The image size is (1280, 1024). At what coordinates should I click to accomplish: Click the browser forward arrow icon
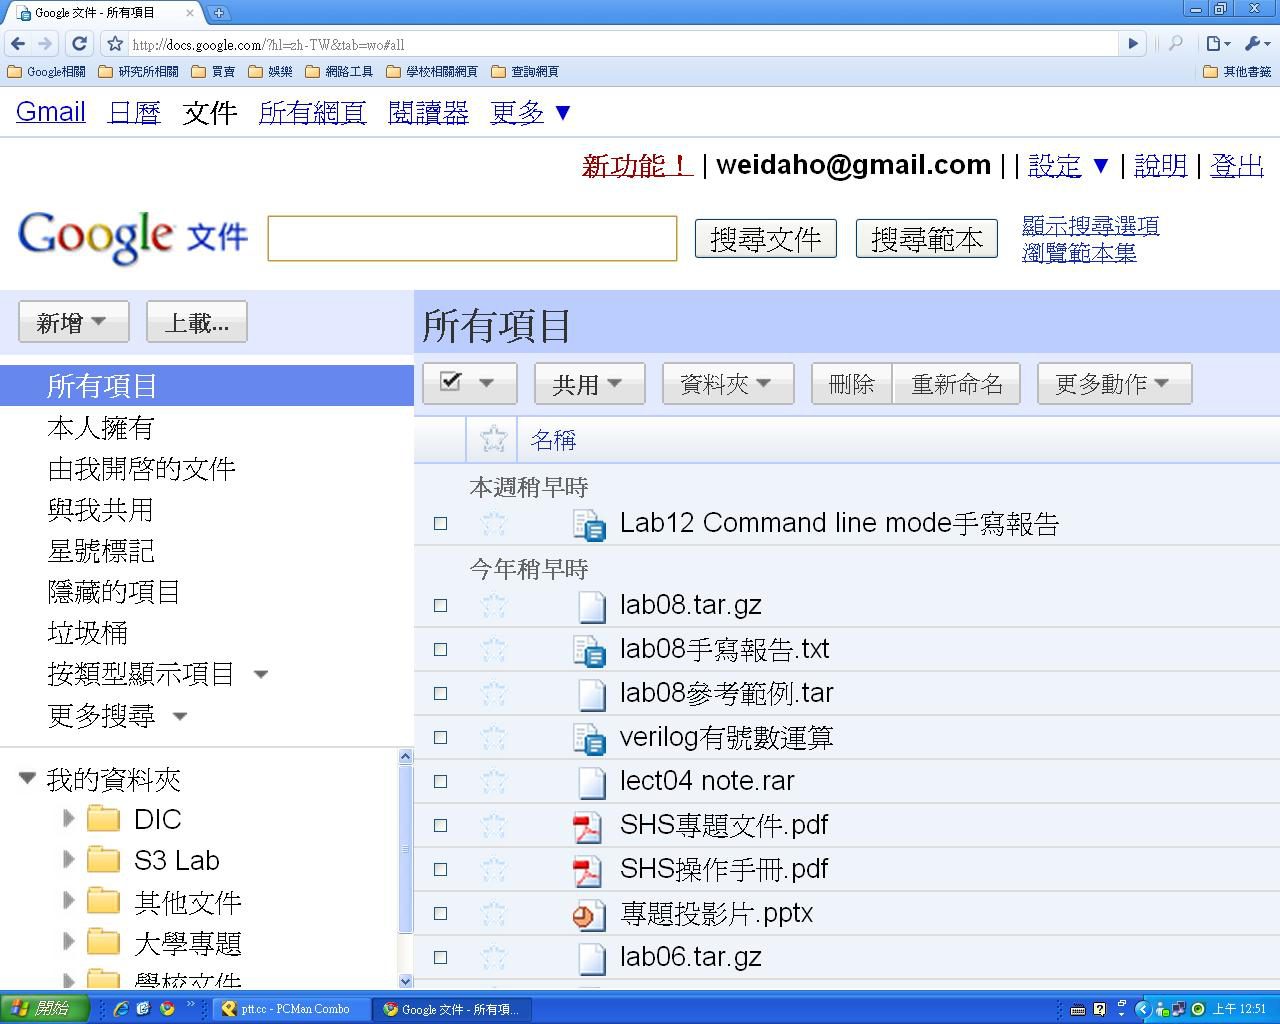[45, 44]
